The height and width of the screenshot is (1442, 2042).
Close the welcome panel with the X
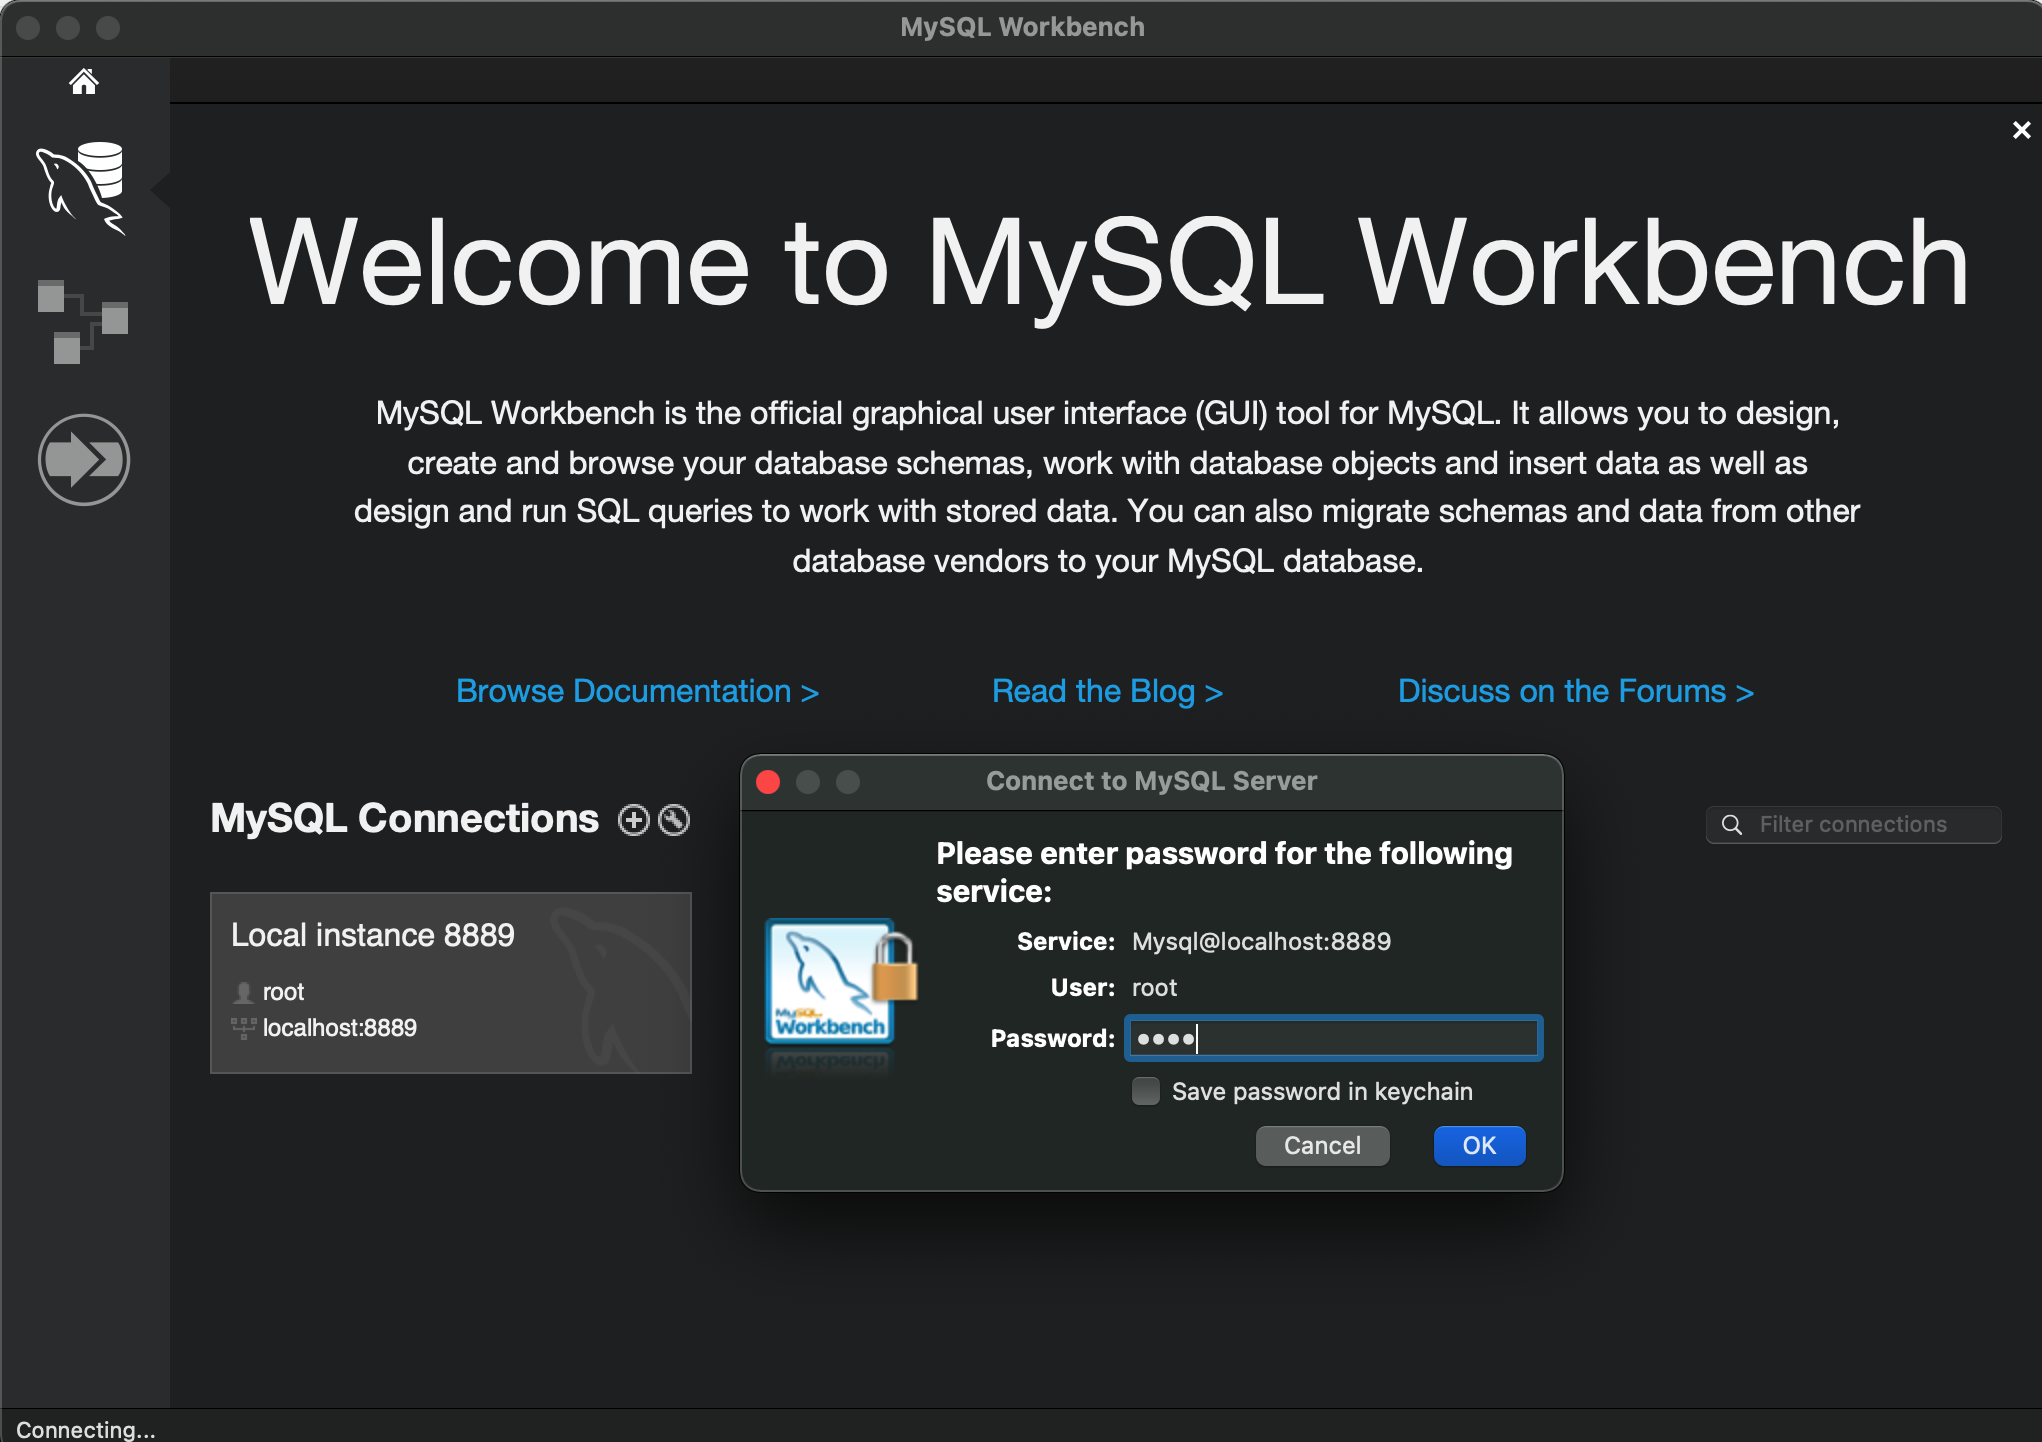(2021, 130)
